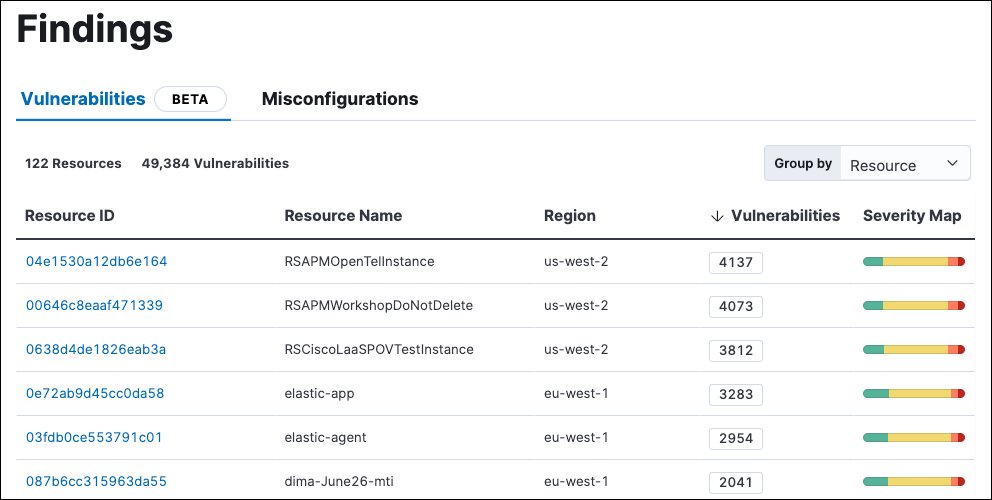
Task: Click the severity bar for elastic-app
Action: tap(914, 394)
